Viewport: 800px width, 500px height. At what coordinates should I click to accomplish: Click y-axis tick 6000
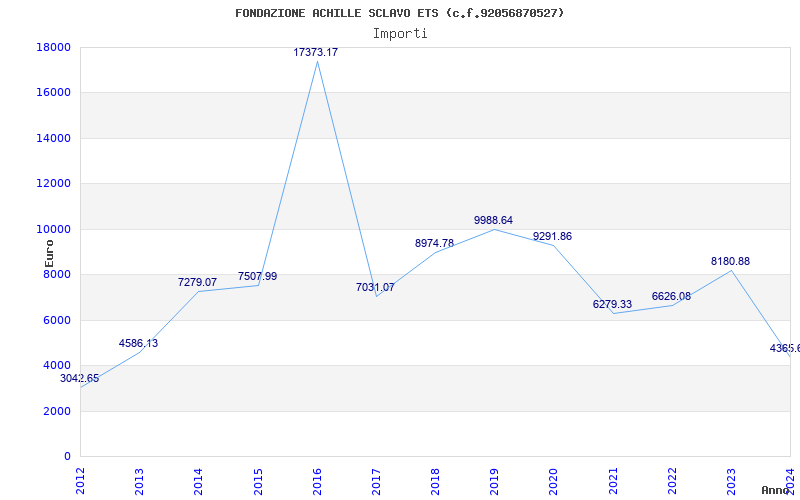pos(56,320)
